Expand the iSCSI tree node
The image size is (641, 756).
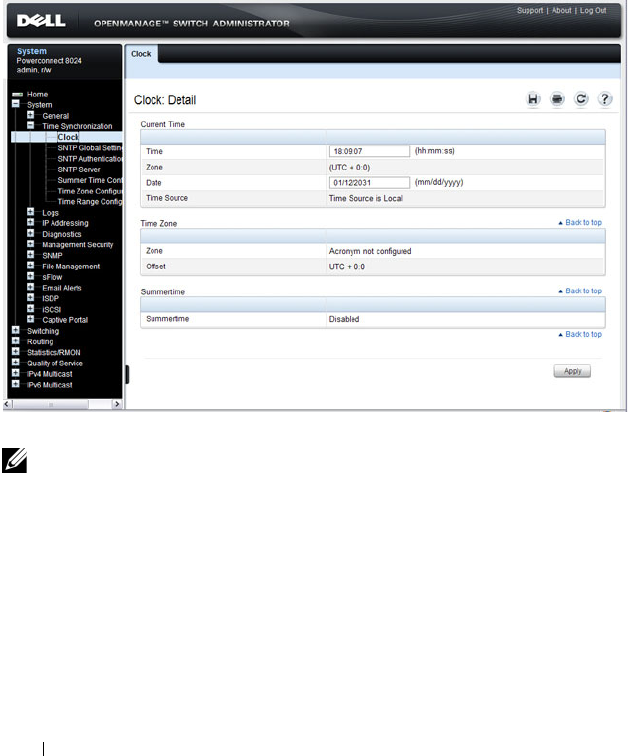point(30,309)
